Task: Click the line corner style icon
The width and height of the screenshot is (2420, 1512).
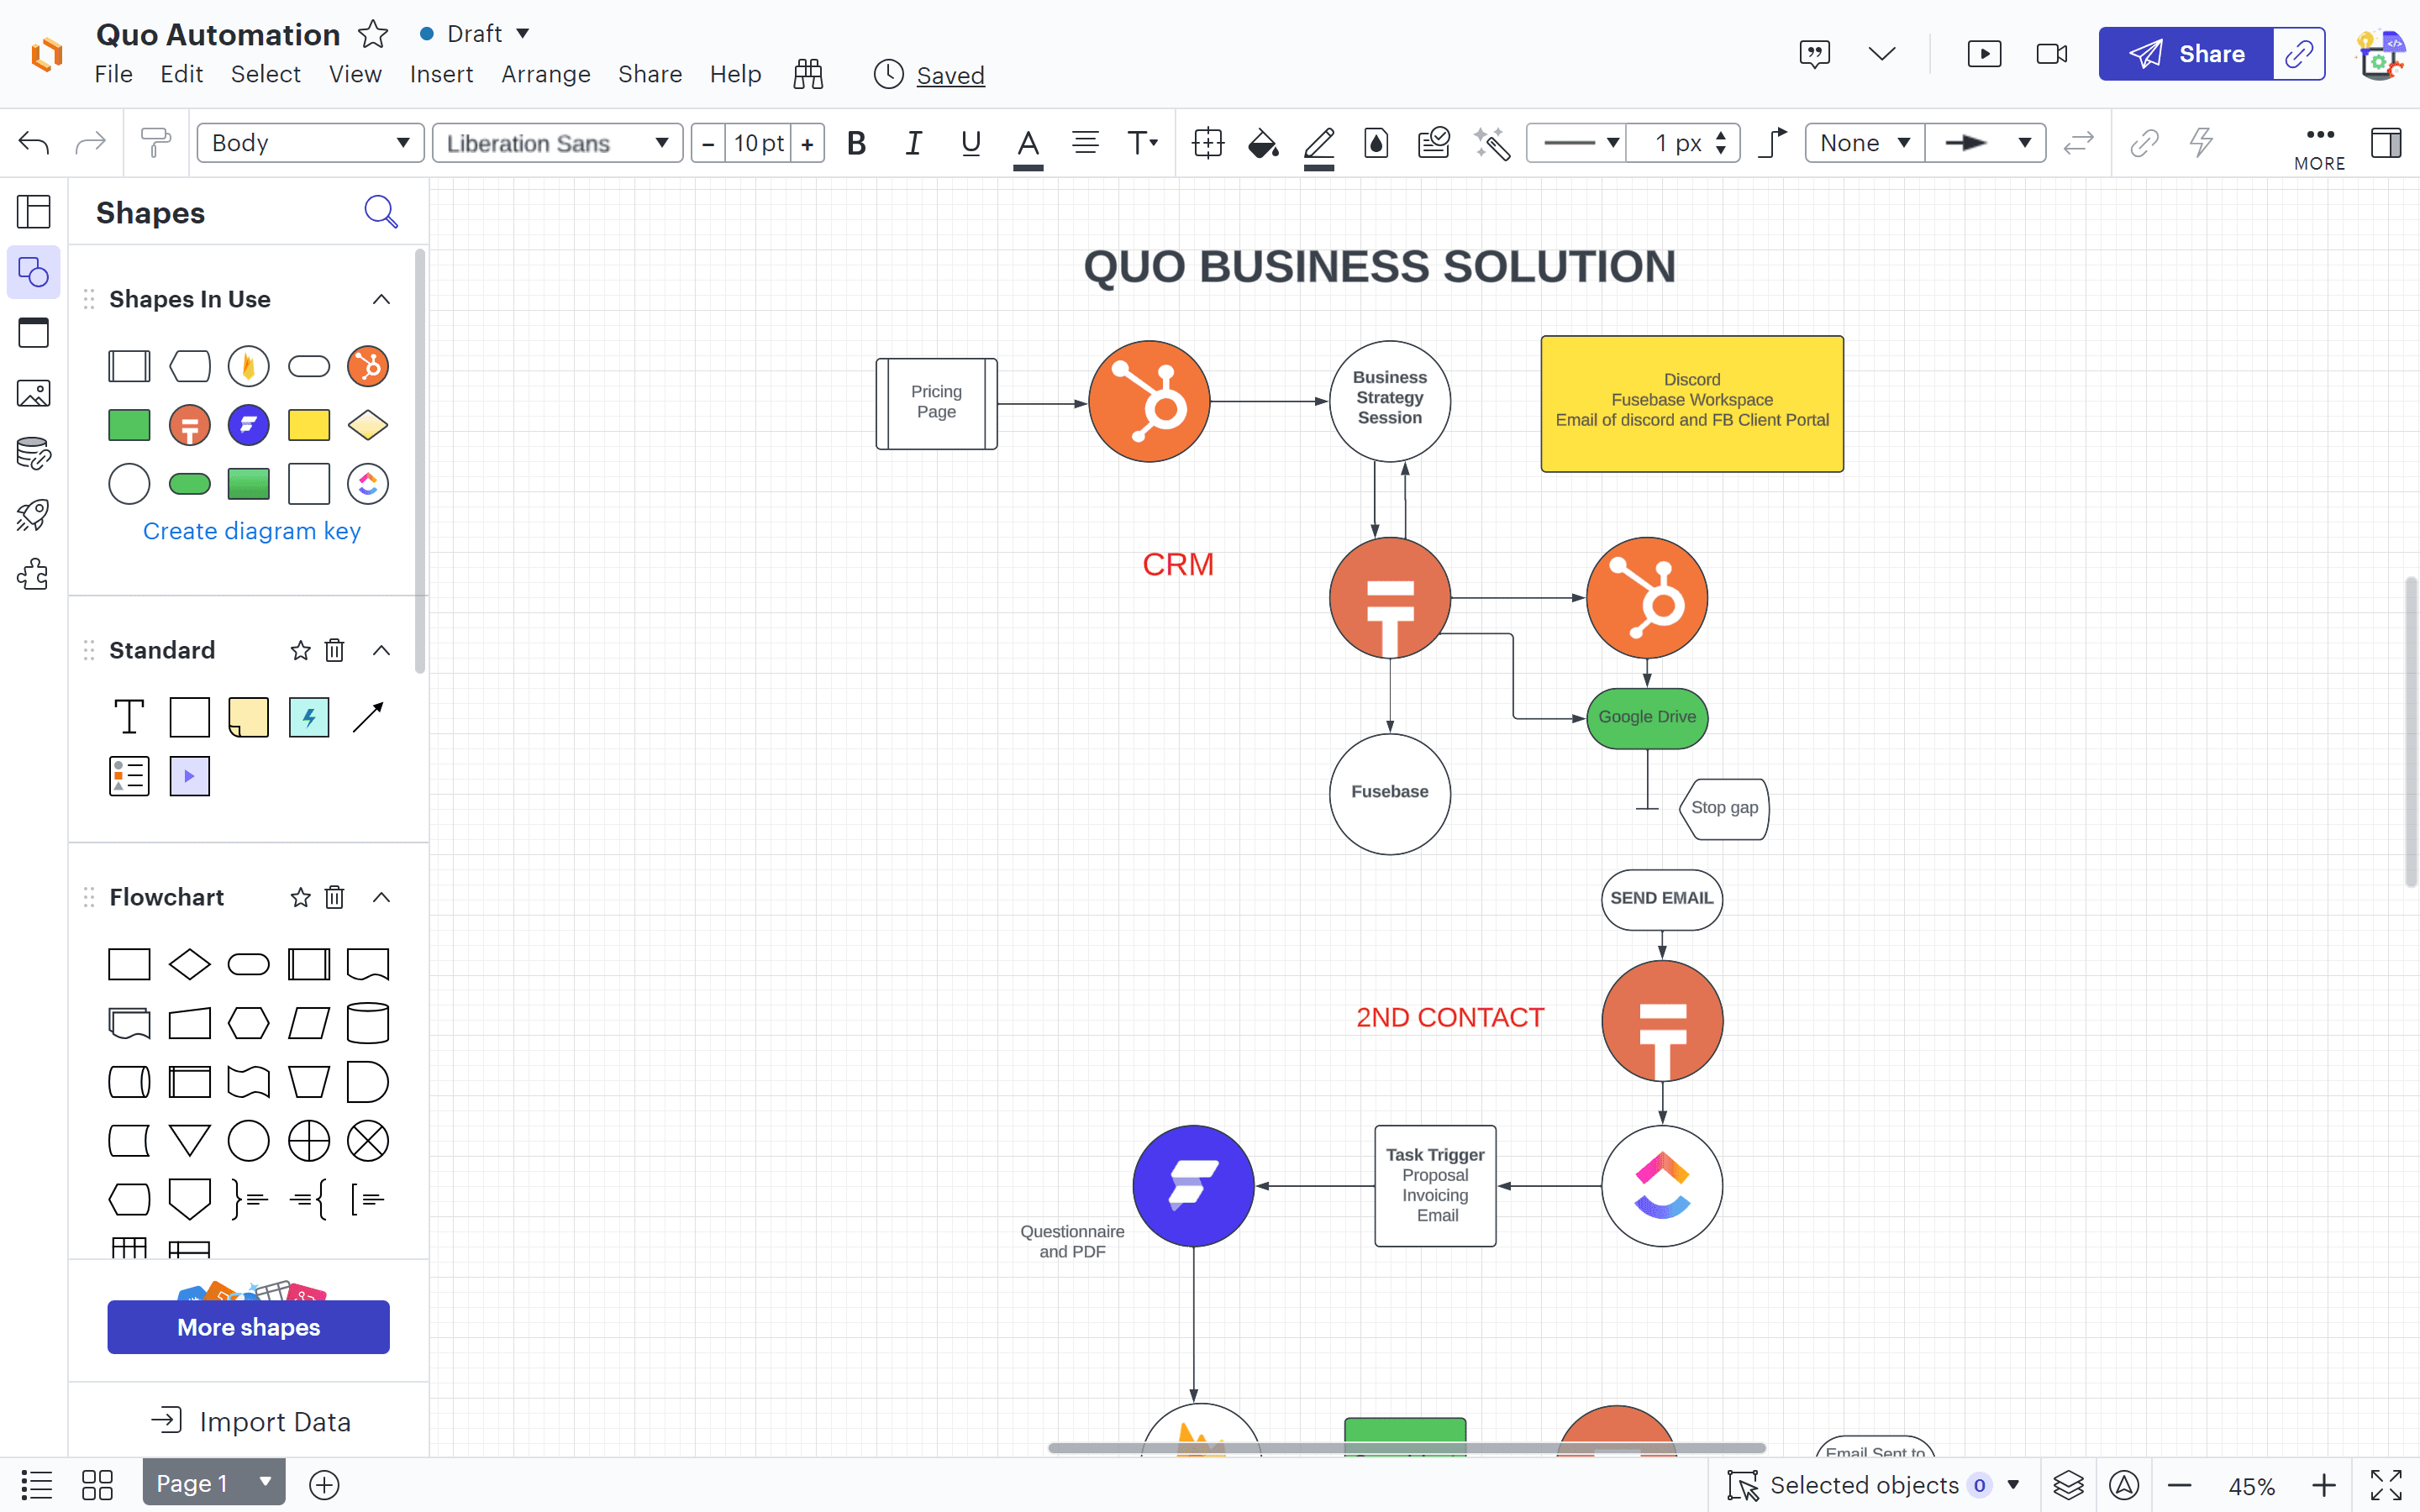Action: [x=1773, y=143]
